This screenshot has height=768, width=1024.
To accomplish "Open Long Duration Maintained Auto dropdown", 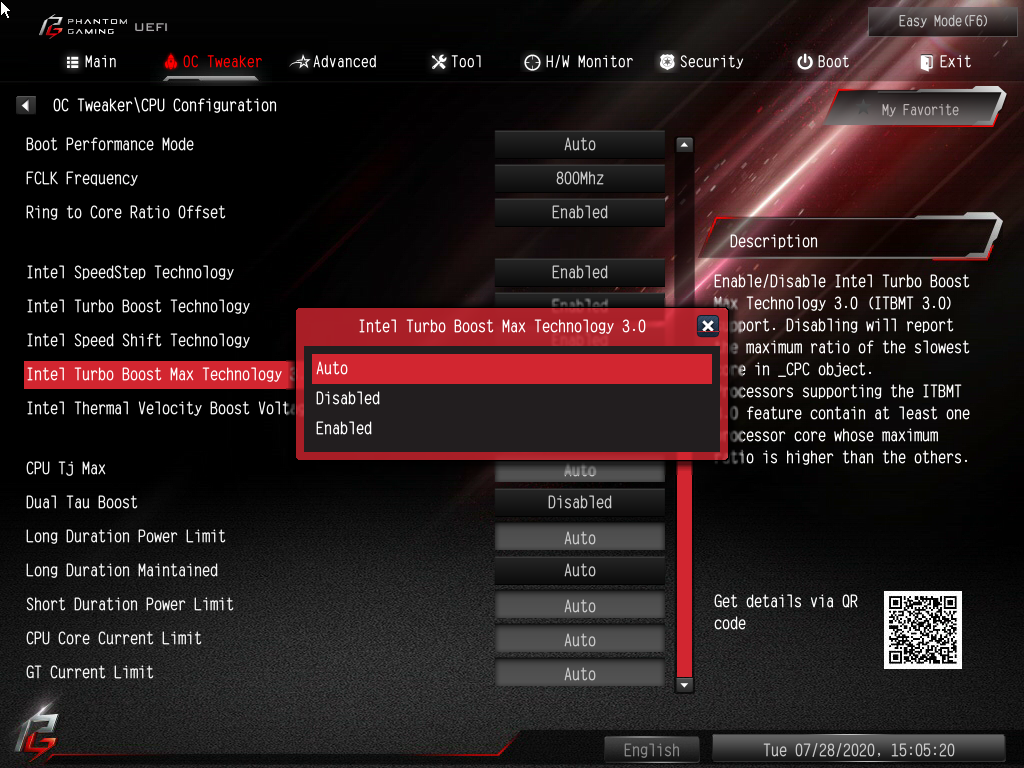I will pyautogui.click(x=579, y=570).
